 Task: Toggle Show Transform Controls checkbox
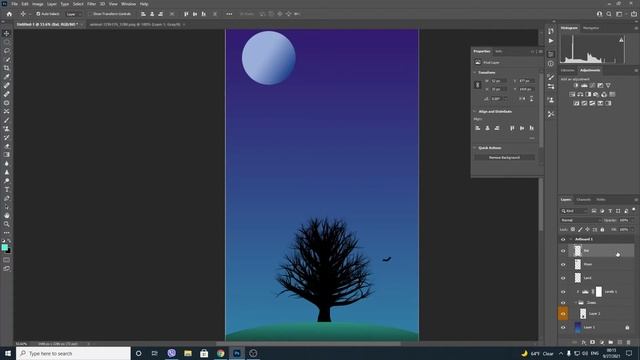tap(90, 14)
